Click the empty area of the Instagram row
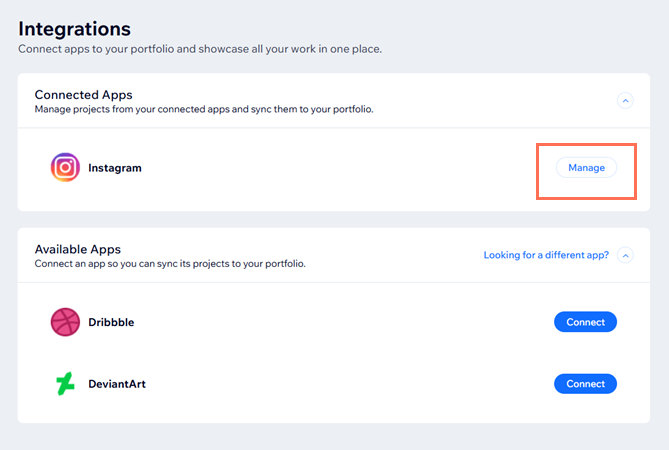The image size is (669, 450). coord(337,168)
